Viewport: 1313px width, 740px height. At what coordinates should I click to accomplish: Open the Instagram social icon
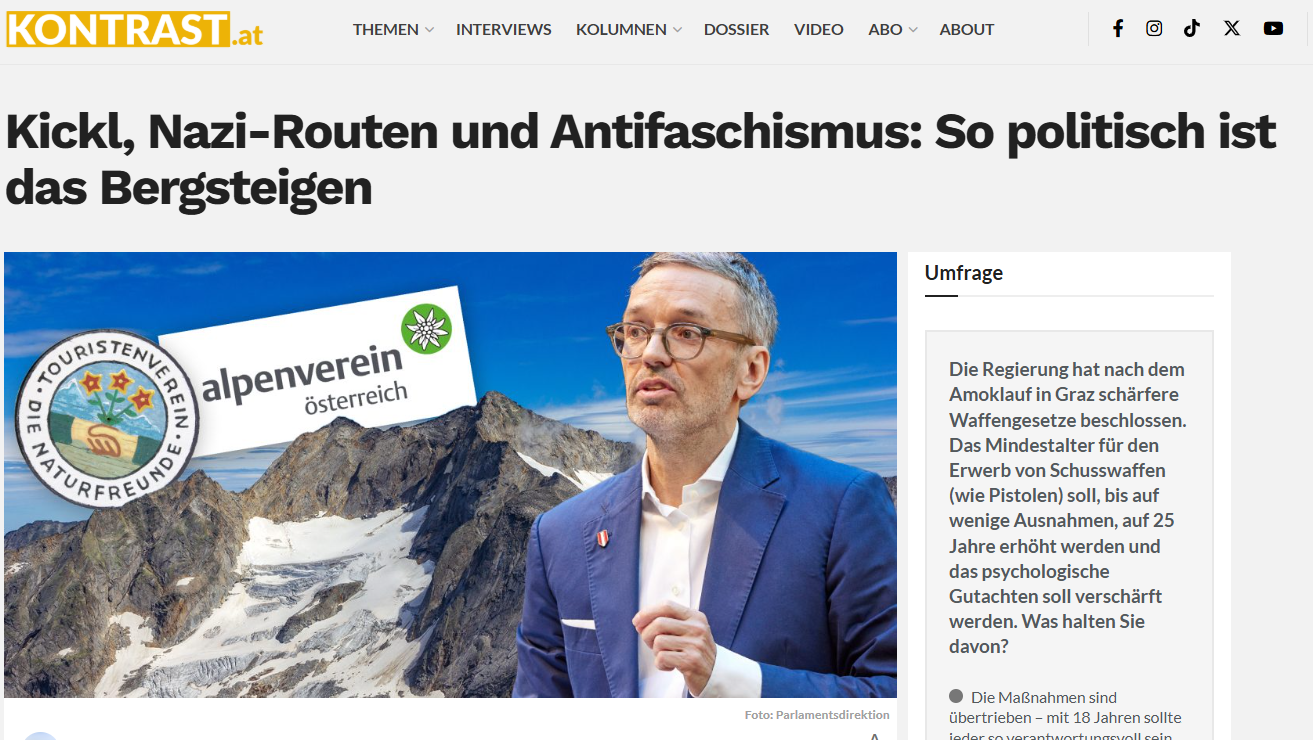(x=1154, y=29)
